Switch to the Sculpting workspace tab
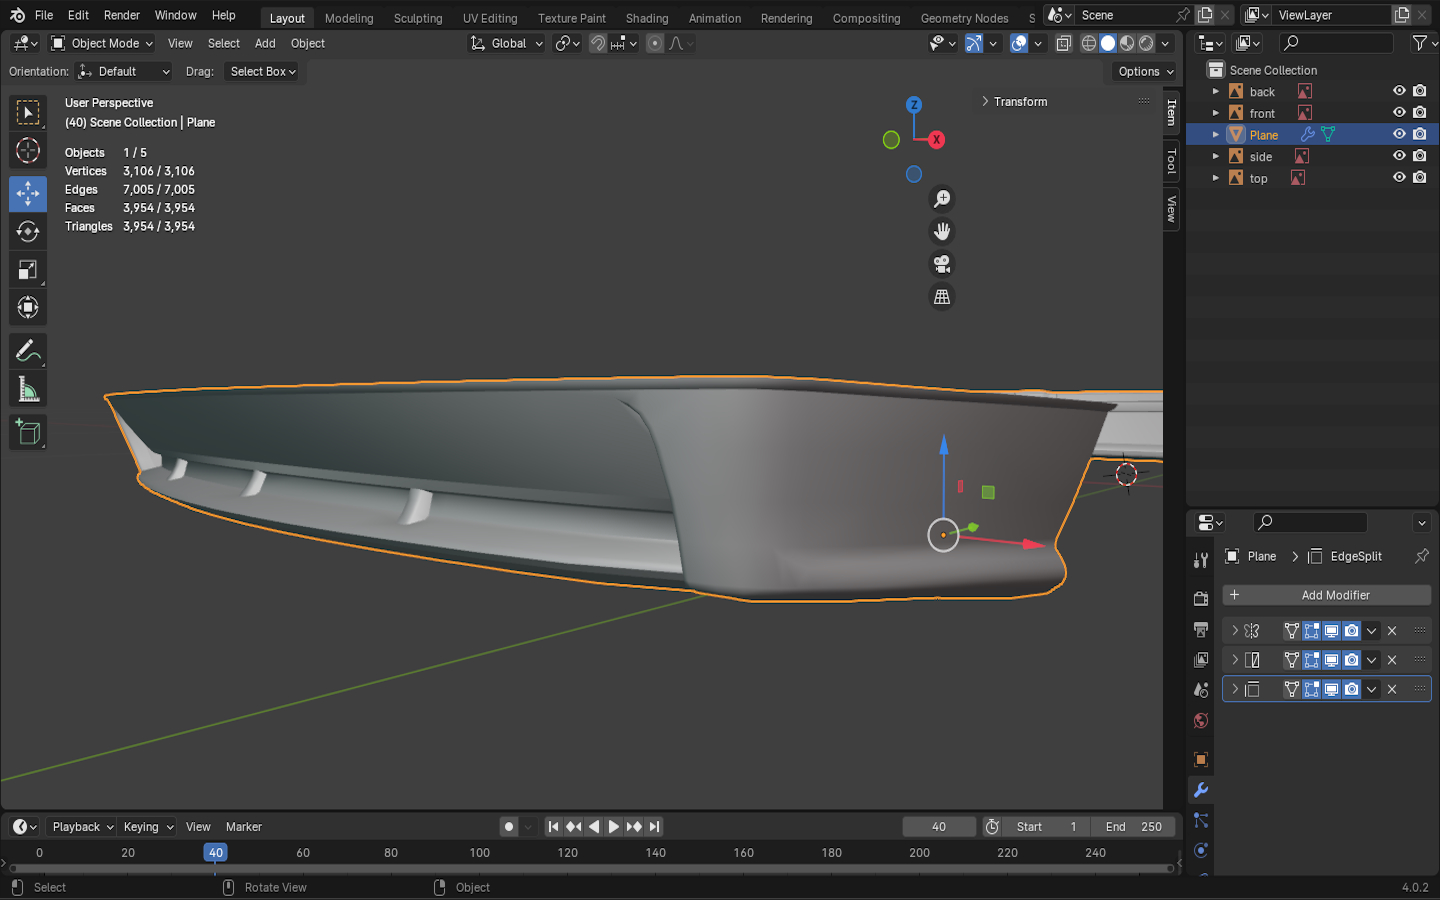The height and width of the screenshot is (900, 1440). pos(418,18)
